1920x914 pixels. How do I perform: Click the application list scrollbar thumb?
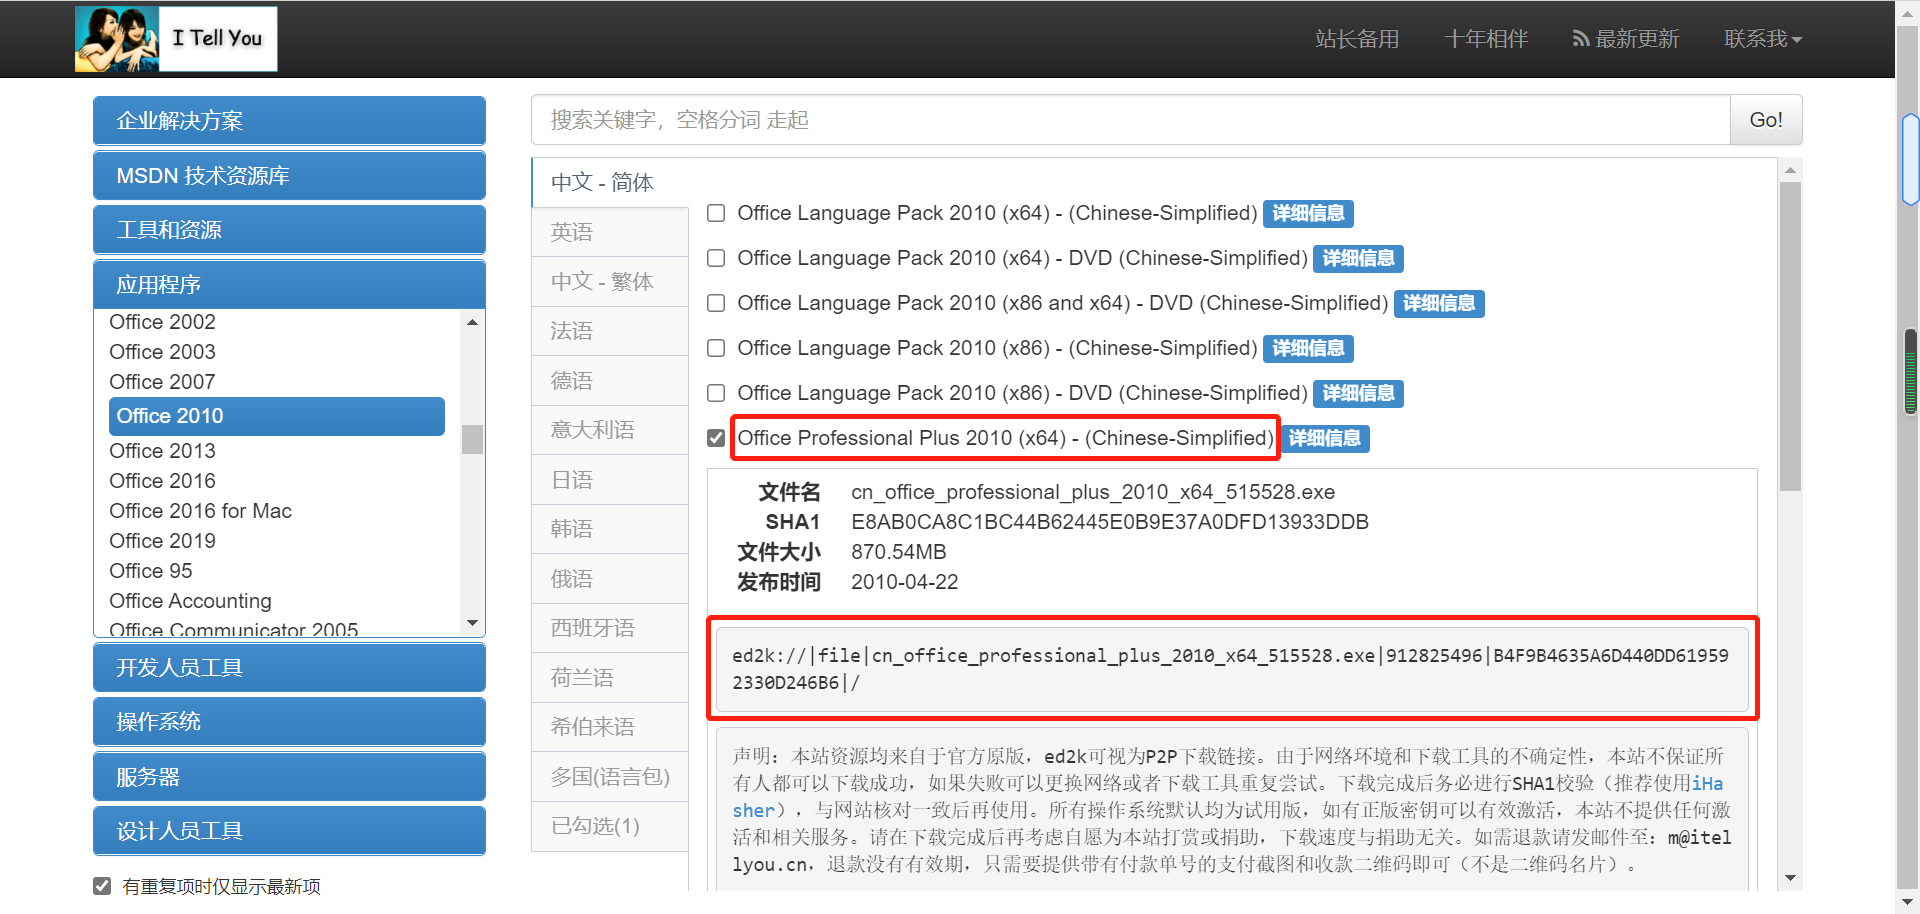(x=472, y=439)
